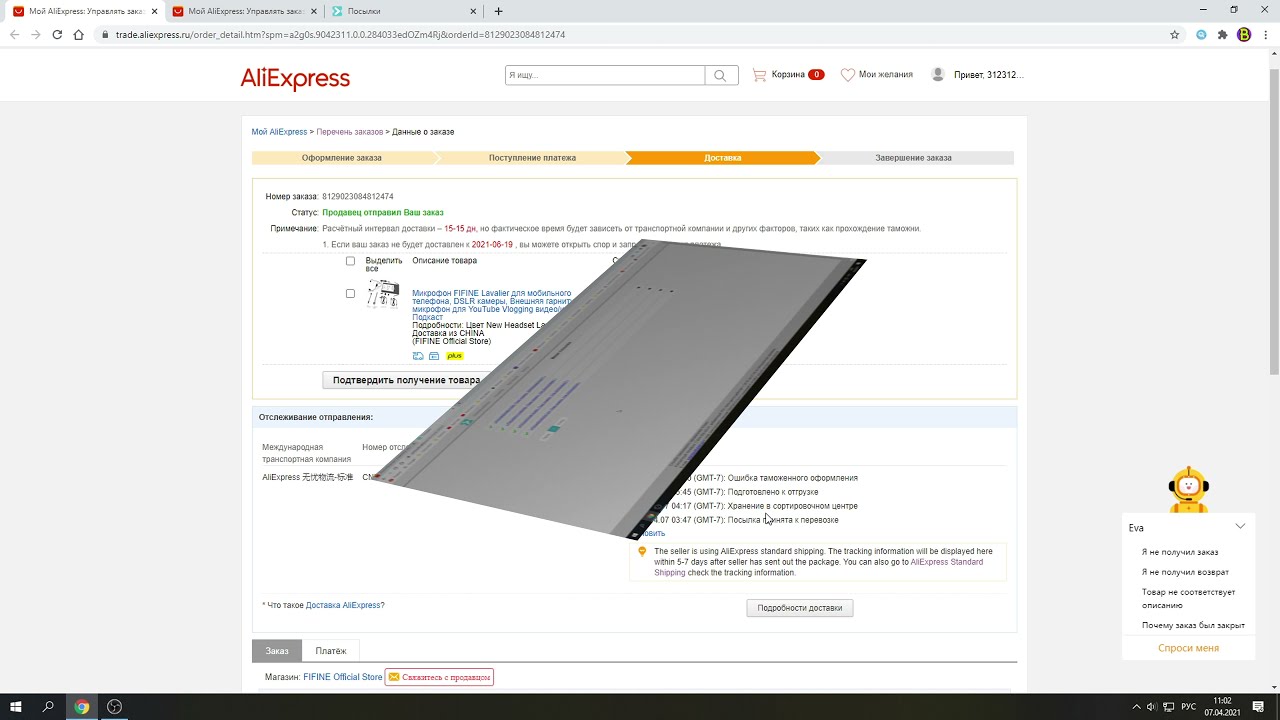Switch to the Платёж tab

point(331,651)
